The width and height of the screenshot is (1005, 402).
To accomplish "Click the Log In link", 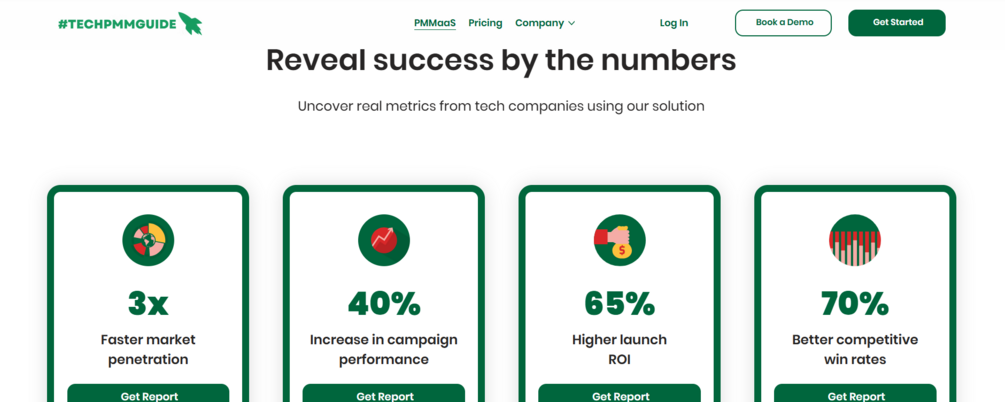I will point(673,23).
